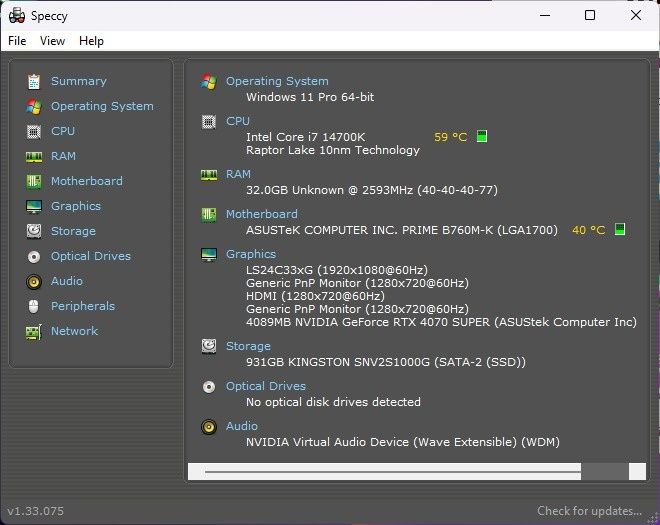The image size is (660, 525).
Task: Click the Windows flag icon in summary pane
Action: (x=209, y=81)
